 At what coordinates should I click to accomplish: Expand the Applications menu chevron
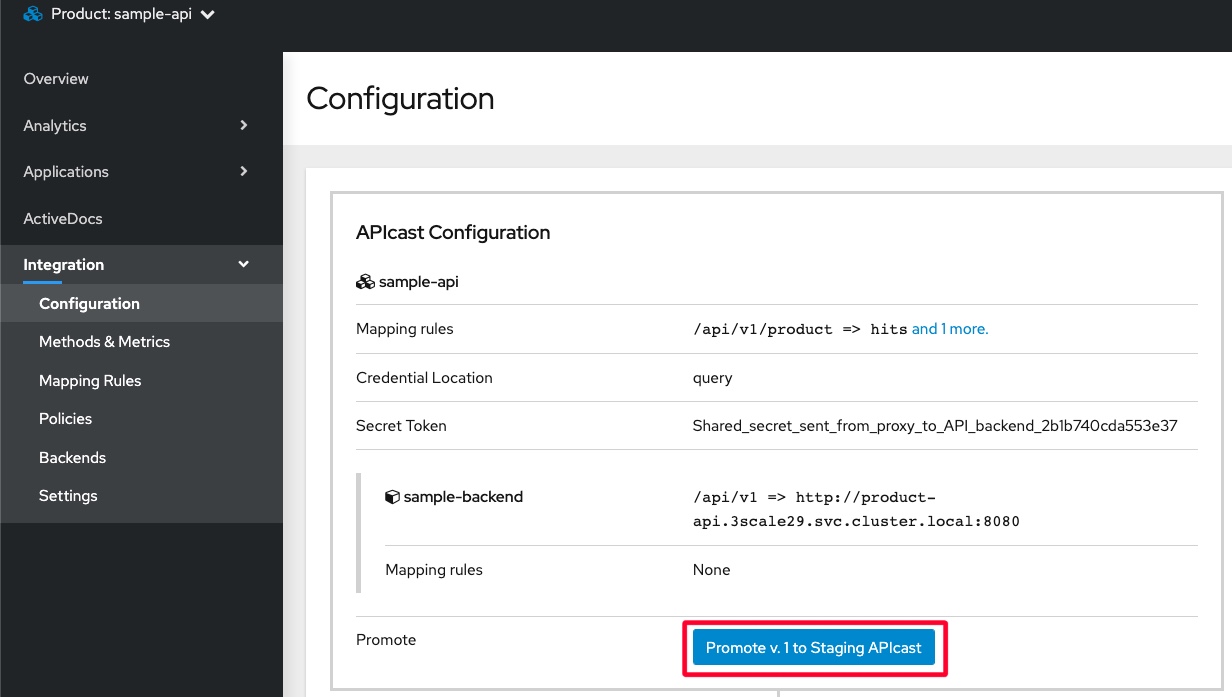click(244, 172)
